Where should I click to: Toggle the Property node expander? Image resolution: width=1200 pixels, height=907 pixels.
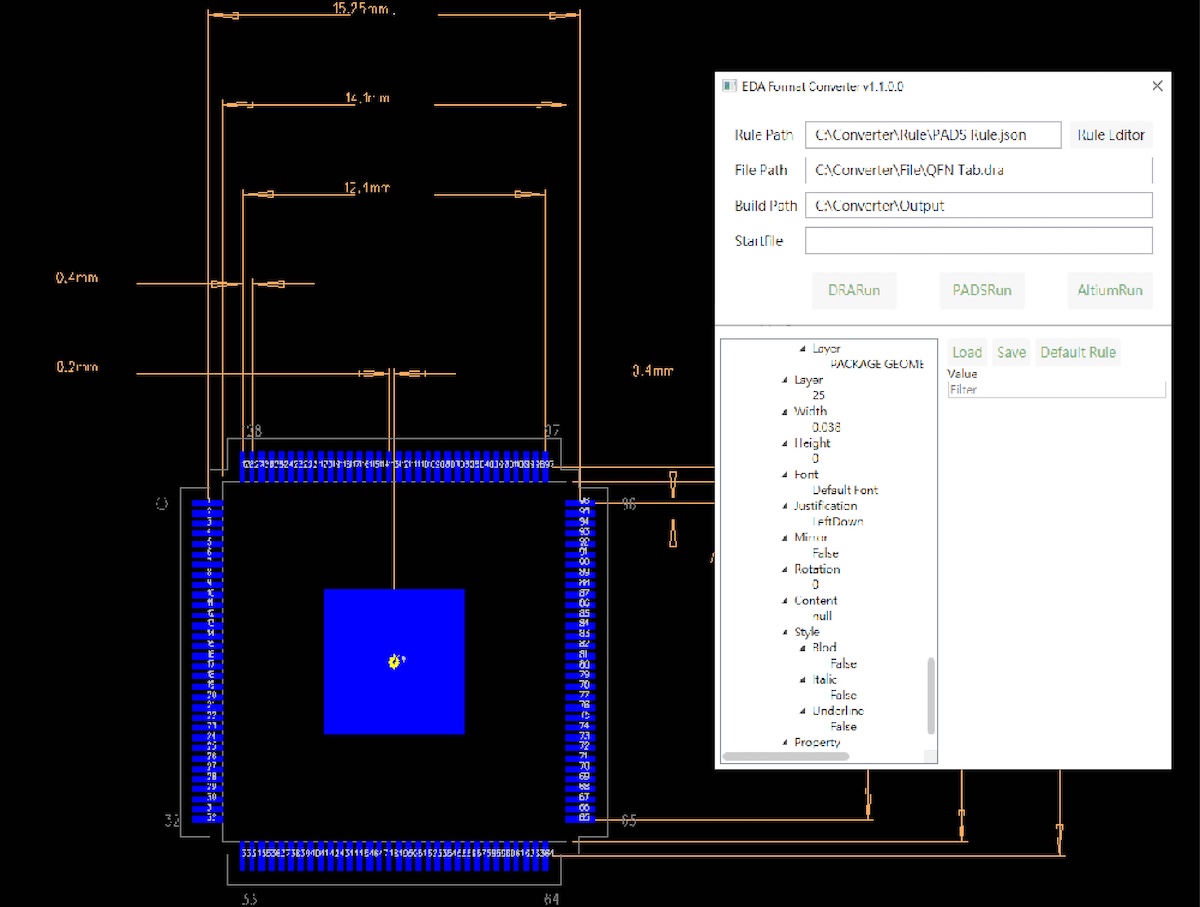pos(785,743)
